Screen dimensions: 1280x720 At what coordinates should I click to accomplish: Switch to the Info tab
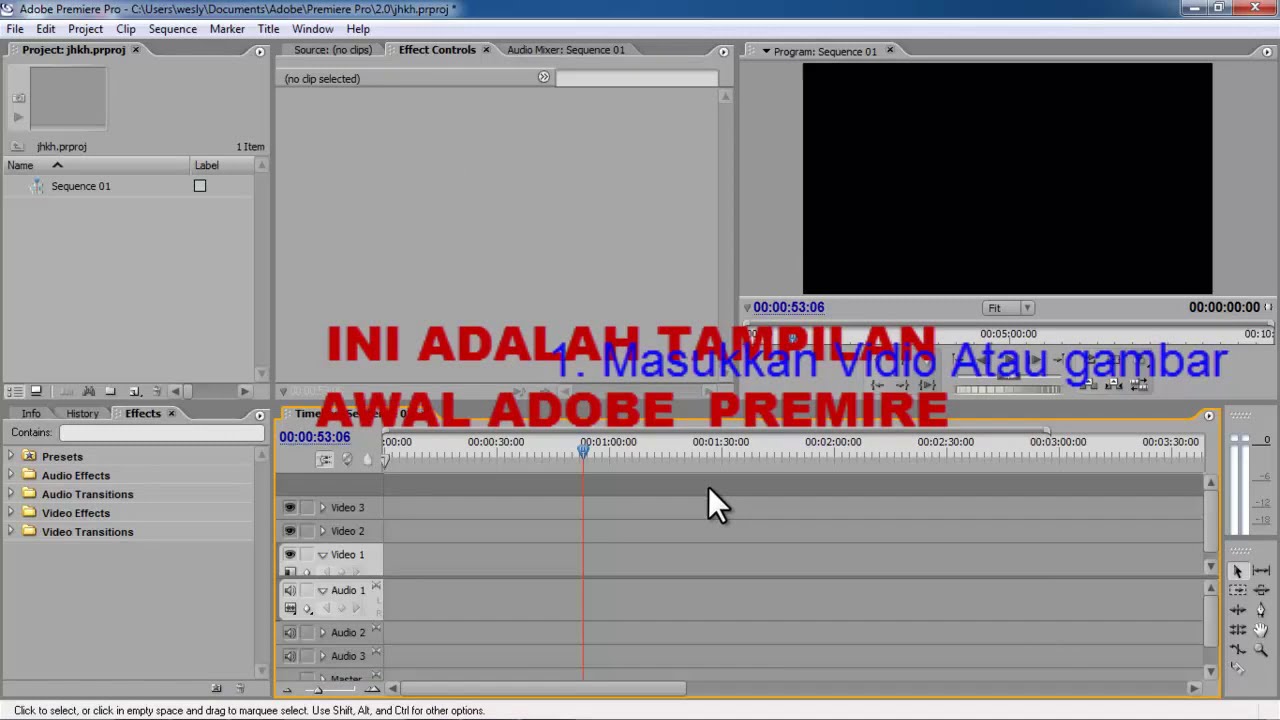(x=31, y=414)
